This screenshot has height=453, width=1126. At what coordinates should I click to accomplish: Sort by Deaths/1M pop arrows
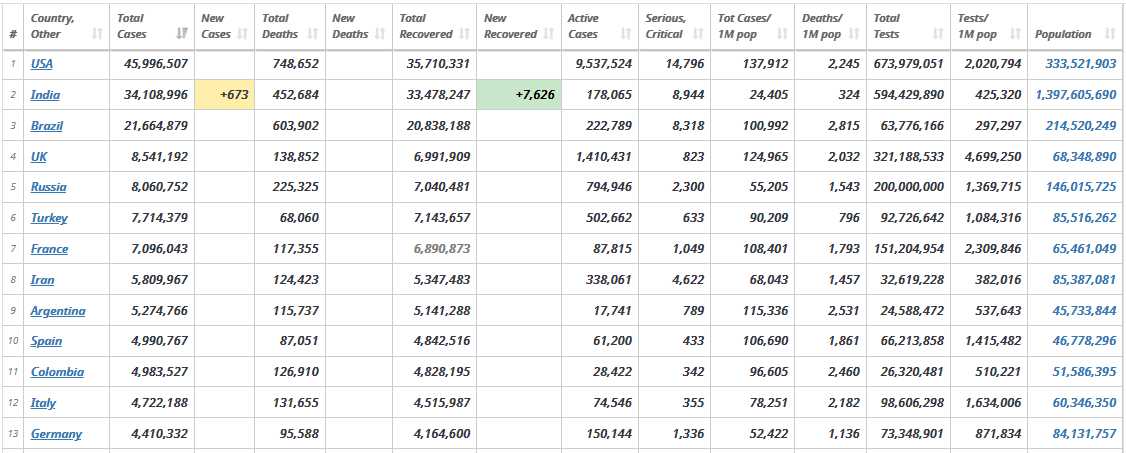click(854, 34)
